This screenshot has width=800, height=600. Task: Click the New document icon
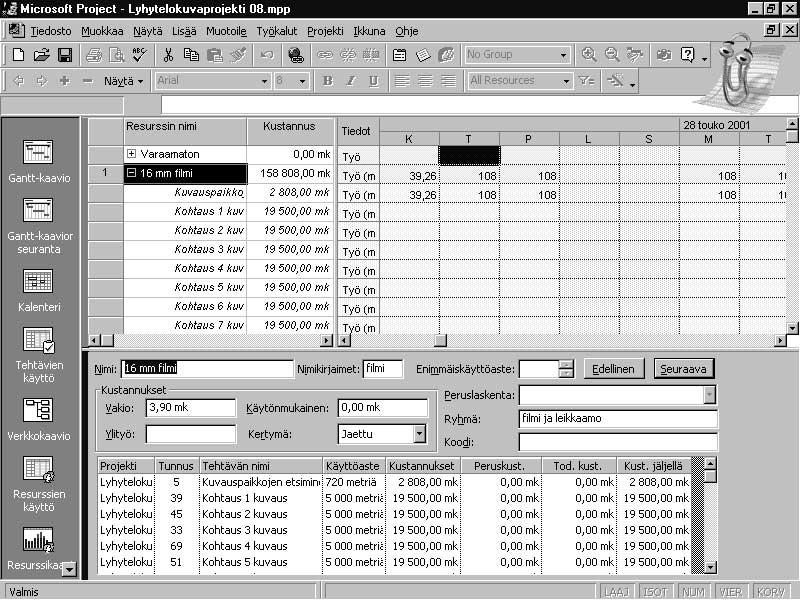coord(18,55)
